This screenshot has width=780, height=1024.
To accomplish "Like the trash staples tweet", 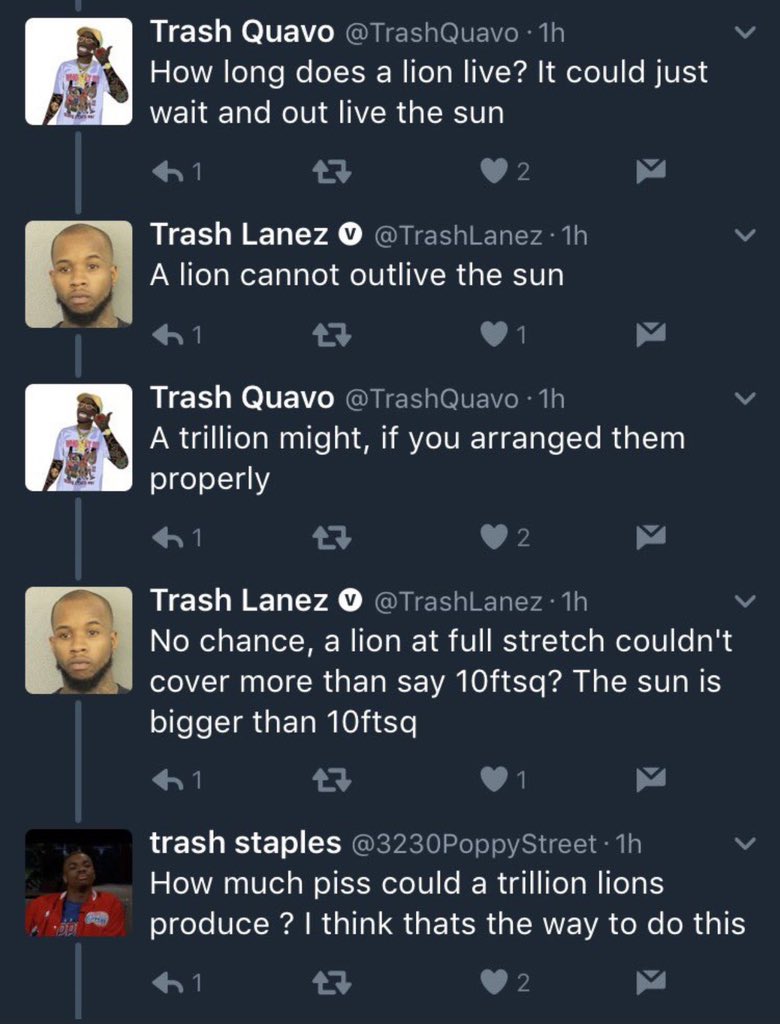I will (495, 982).
